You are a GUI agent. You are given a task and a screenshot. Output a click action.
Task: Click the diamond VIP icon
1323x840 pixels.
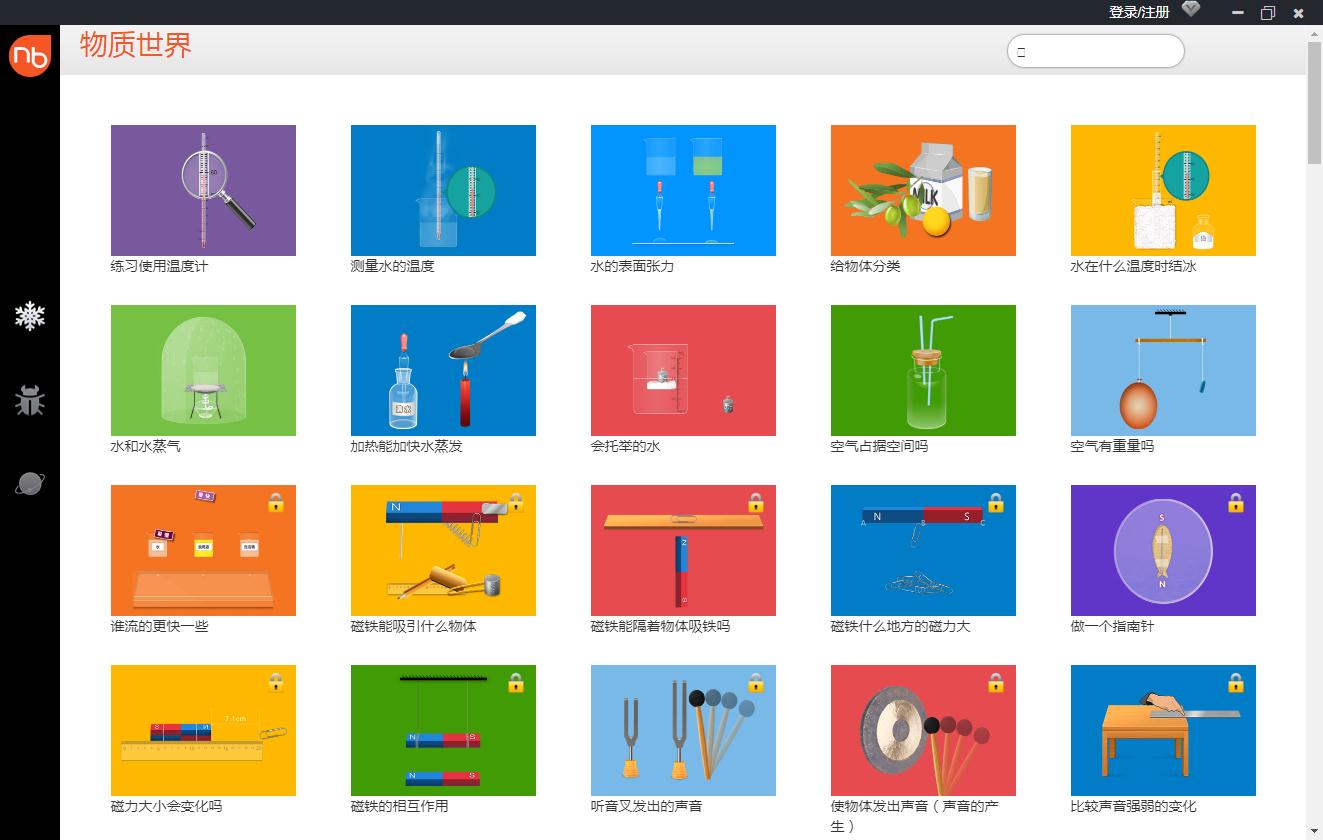coord(1190,10)
